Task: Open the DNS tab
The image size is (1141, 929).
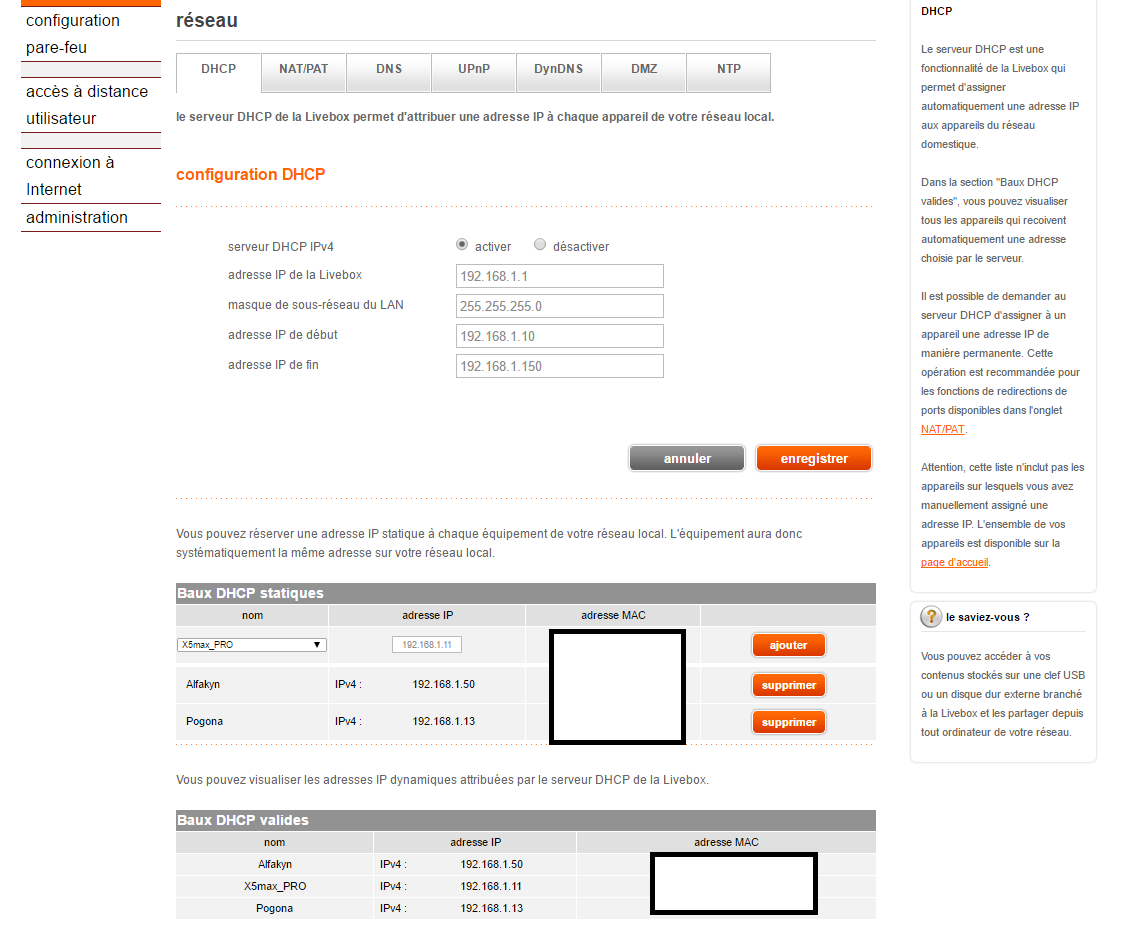Action: (389, 69)
